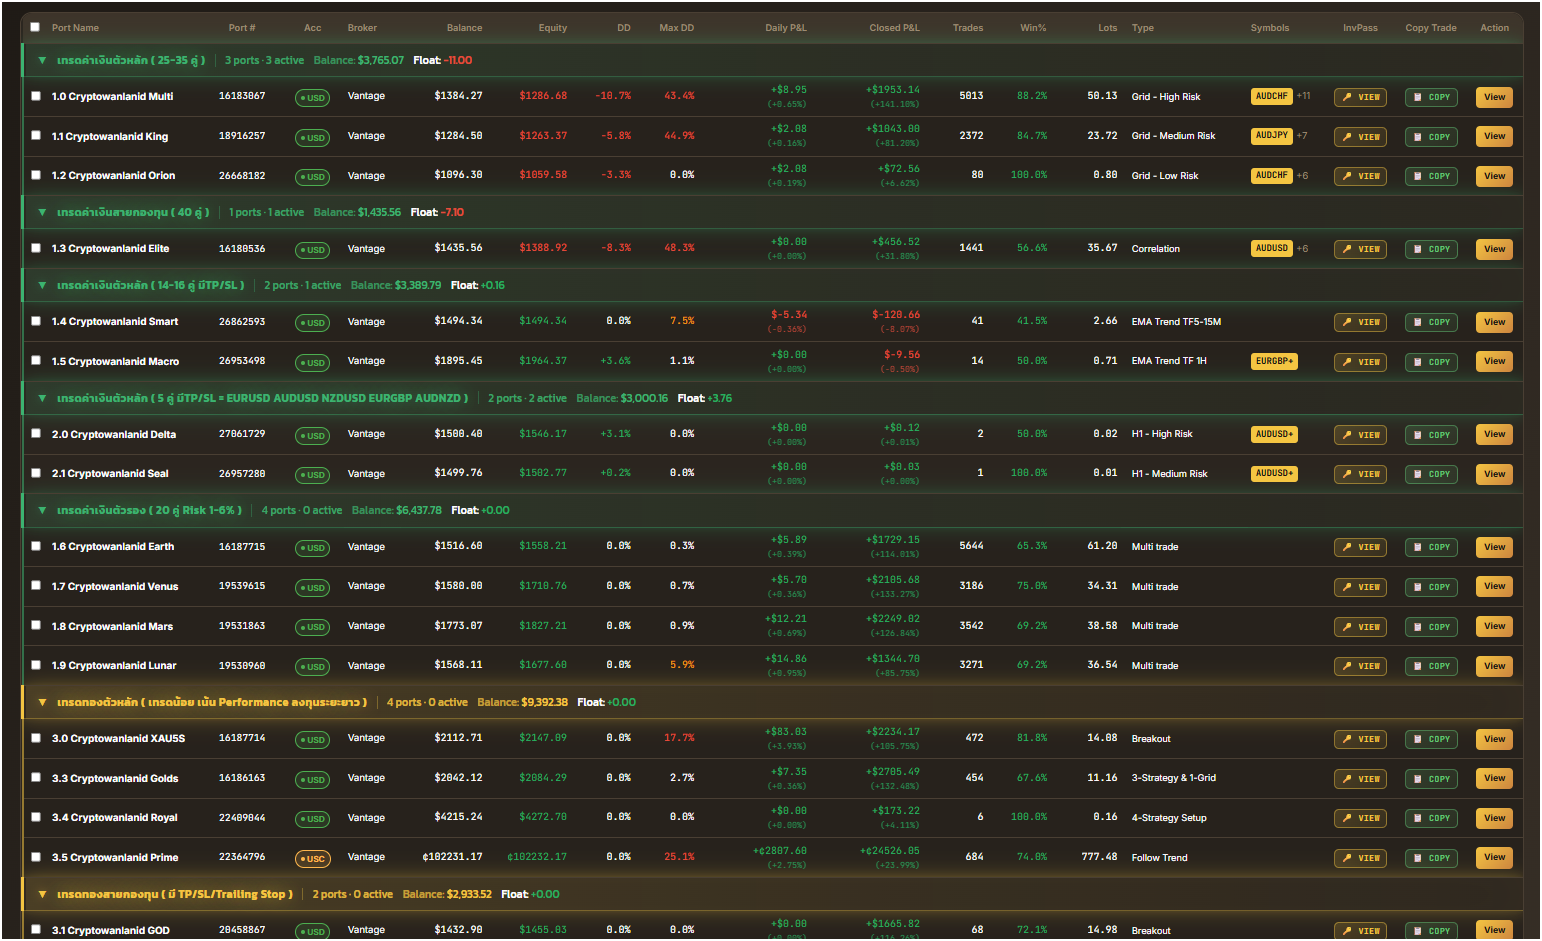This screenshot has height=941, width=1542.
Task: Copy trade for 1.0 Multi port
Action: click(1431, 97)
